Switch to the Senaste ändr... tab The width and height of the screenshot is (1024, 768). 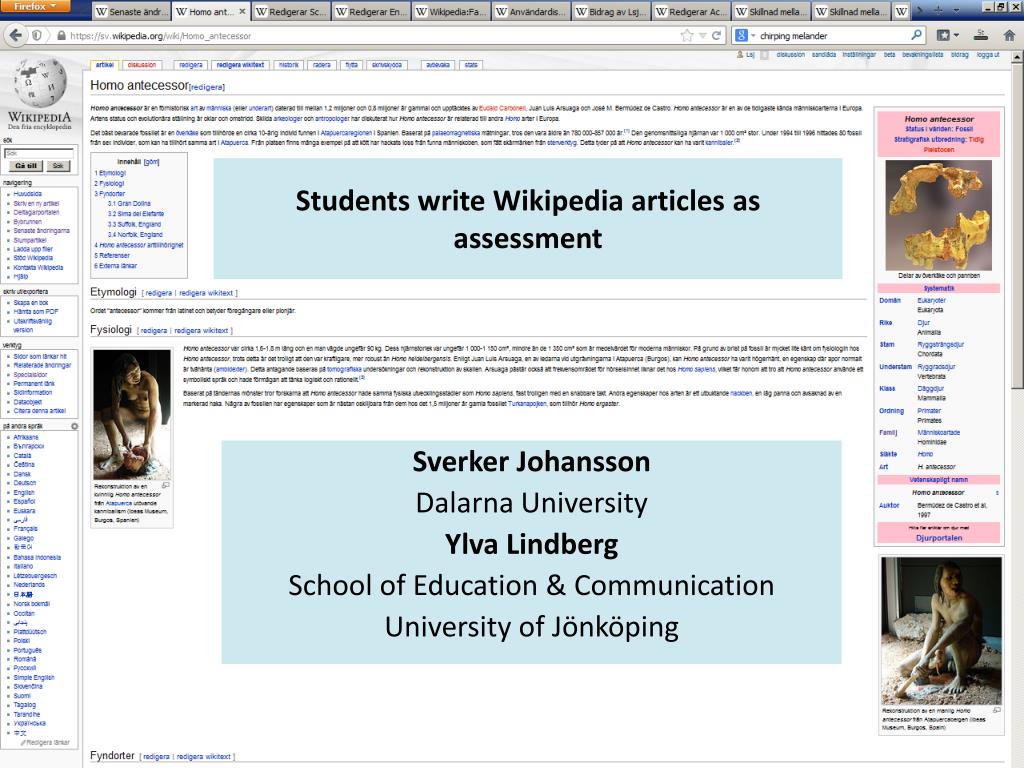click(x=131, y=11)
